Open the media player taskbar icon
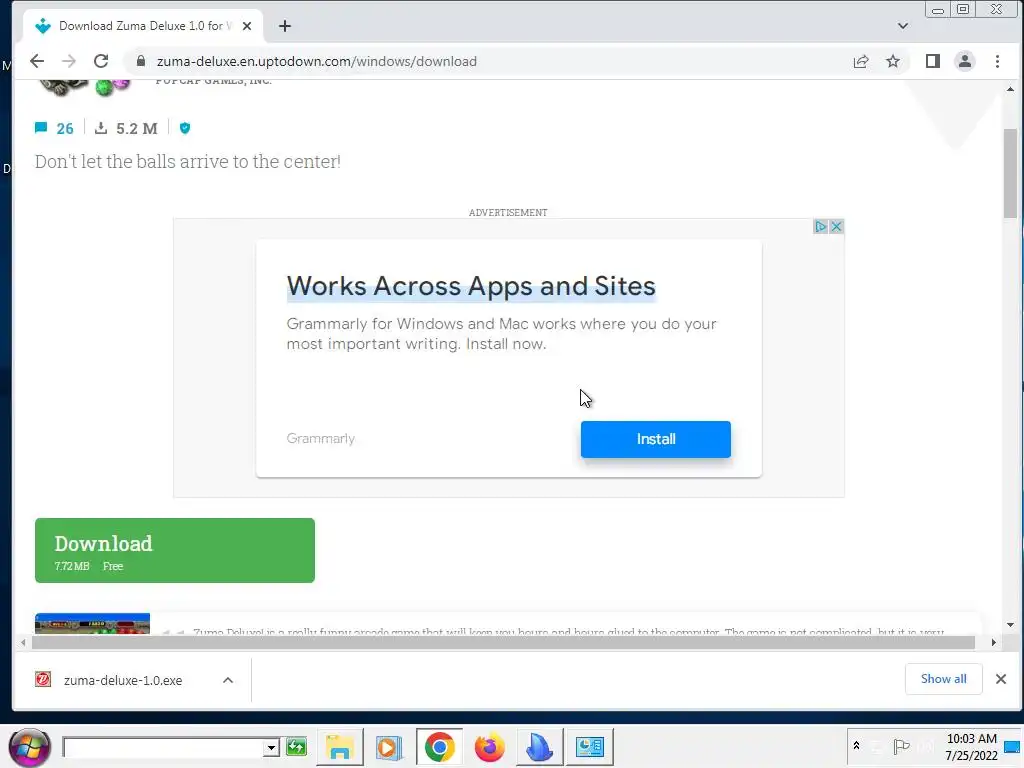The height and width of the screenshot is (768, 1024). [x=389, y=747]
